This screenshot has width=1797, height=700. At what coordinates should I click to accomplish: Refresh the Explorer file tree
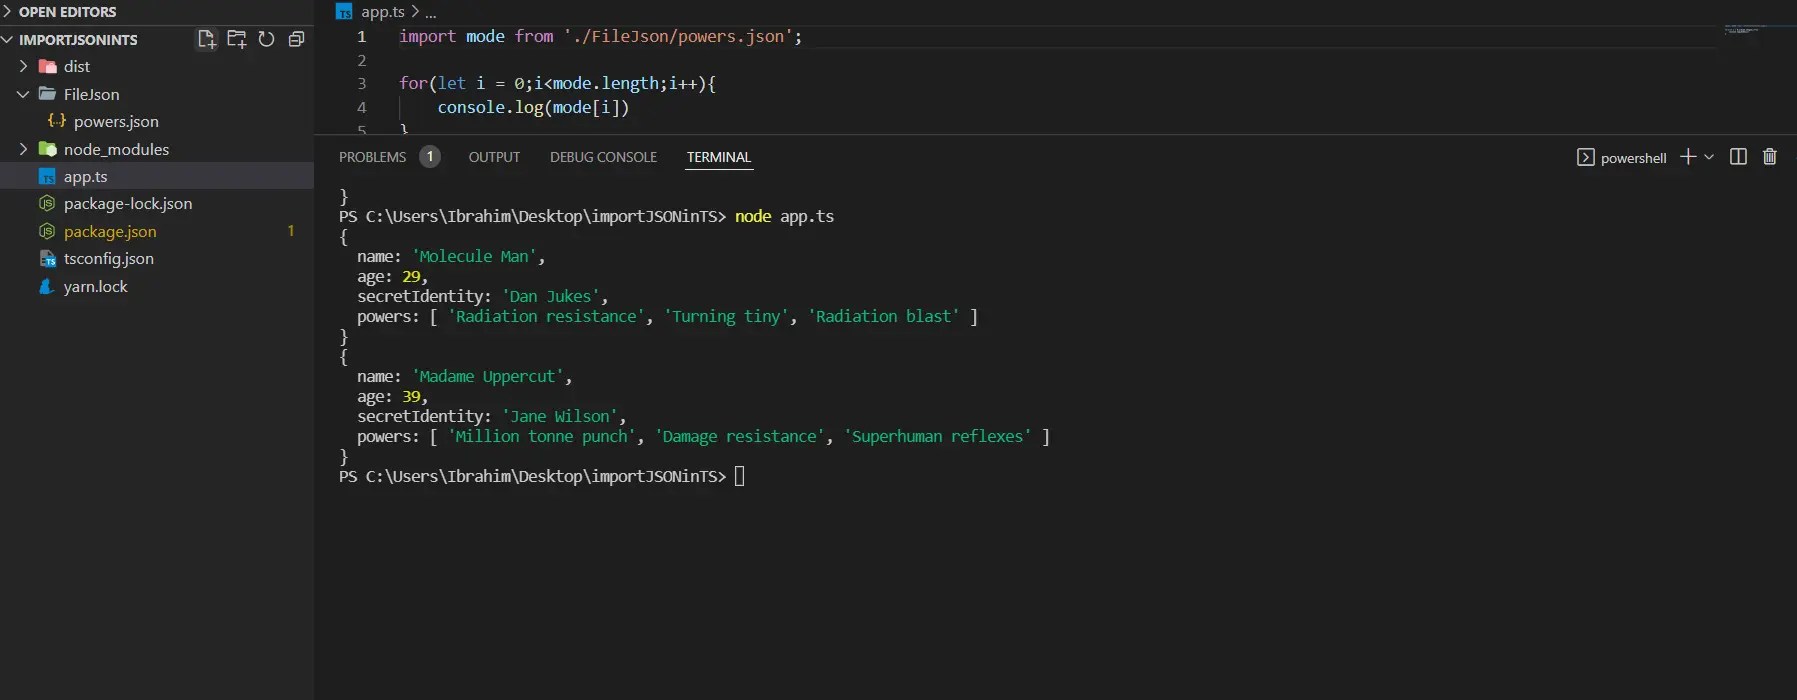[x=266, y=39]
